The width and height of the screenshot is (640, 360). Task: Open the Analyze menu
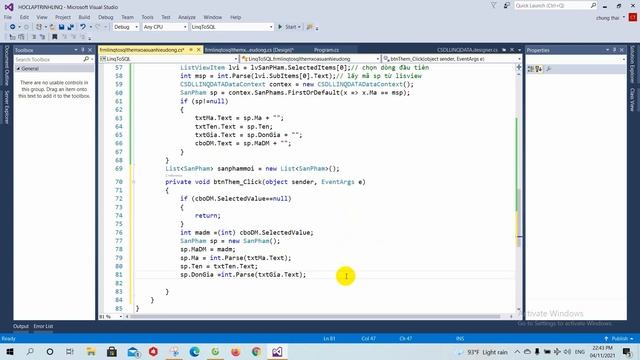click(x=187, y=17)
